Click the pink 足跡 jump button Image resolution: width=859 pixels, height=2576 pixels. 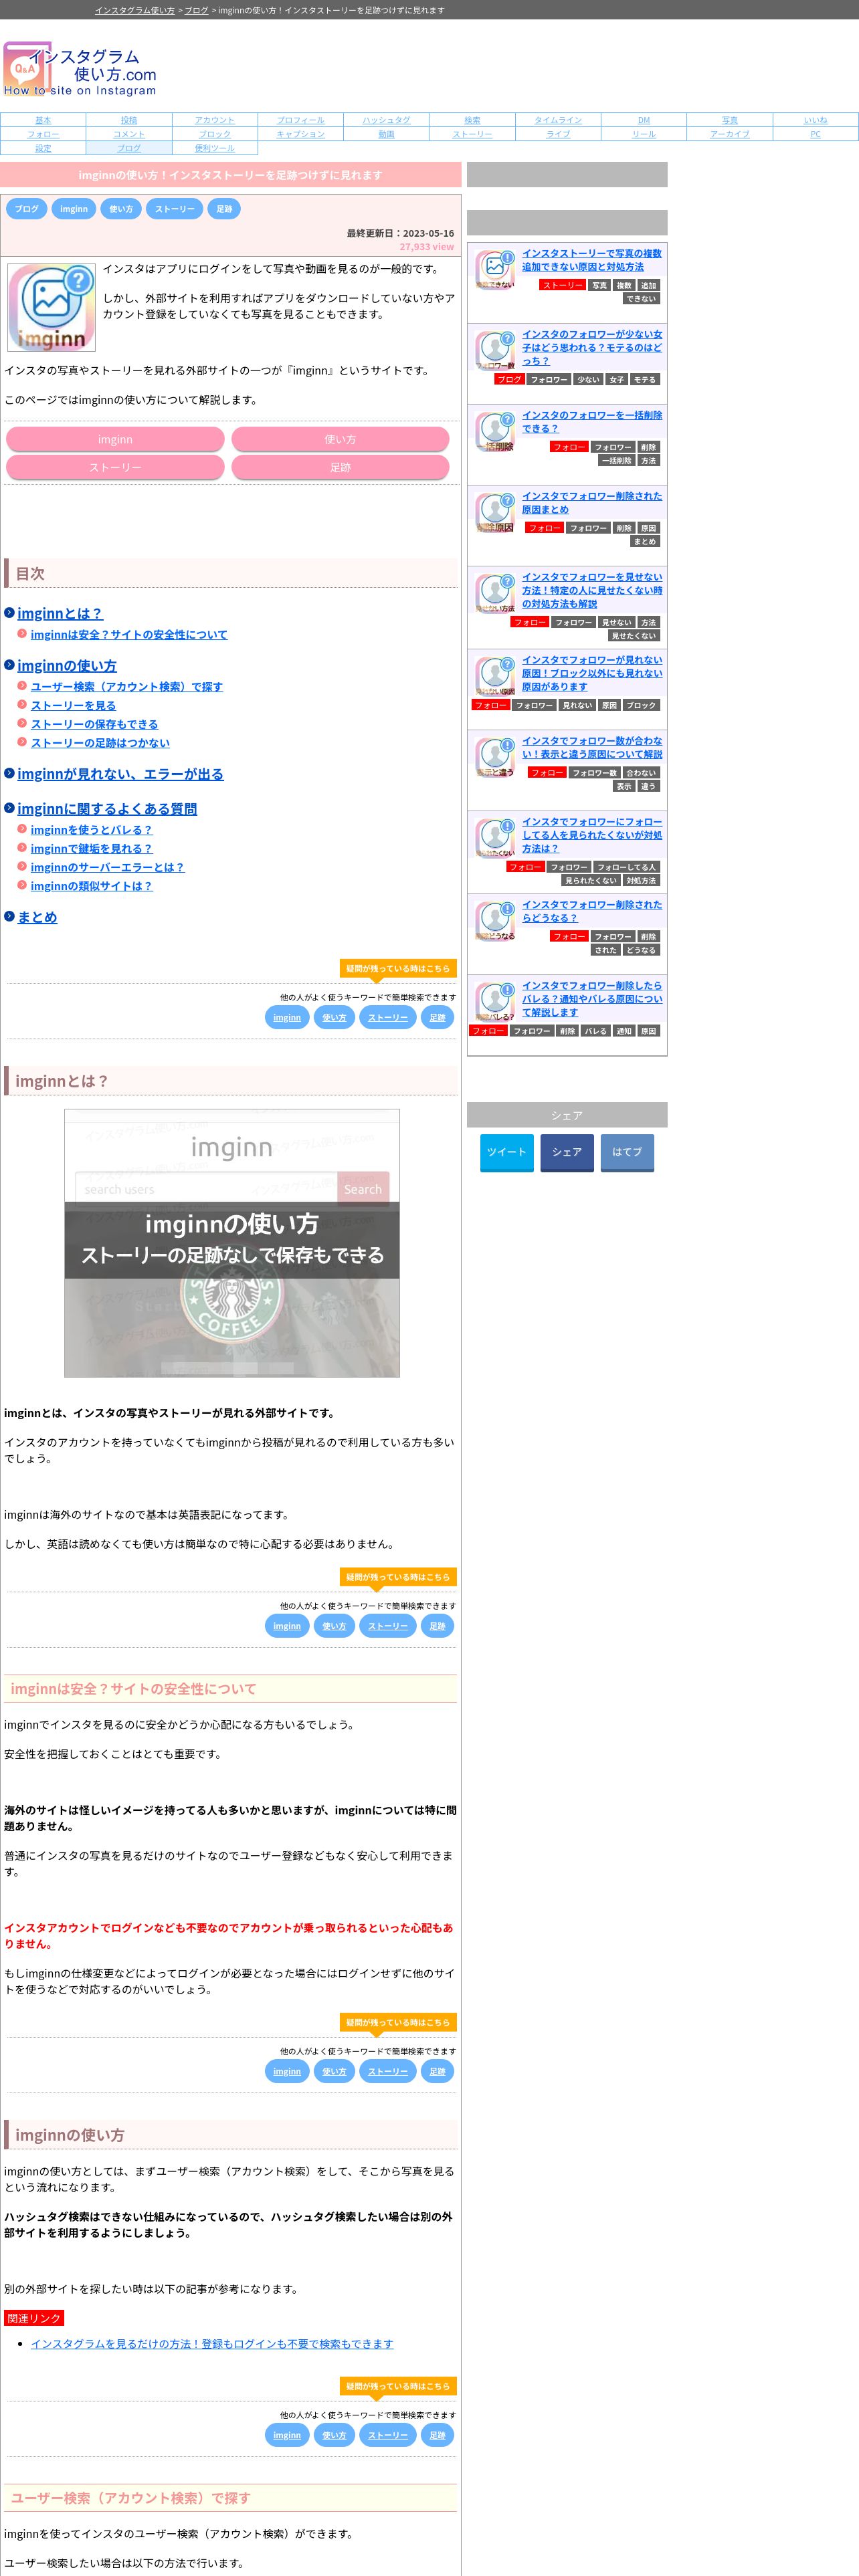click(x=340, y=468)
